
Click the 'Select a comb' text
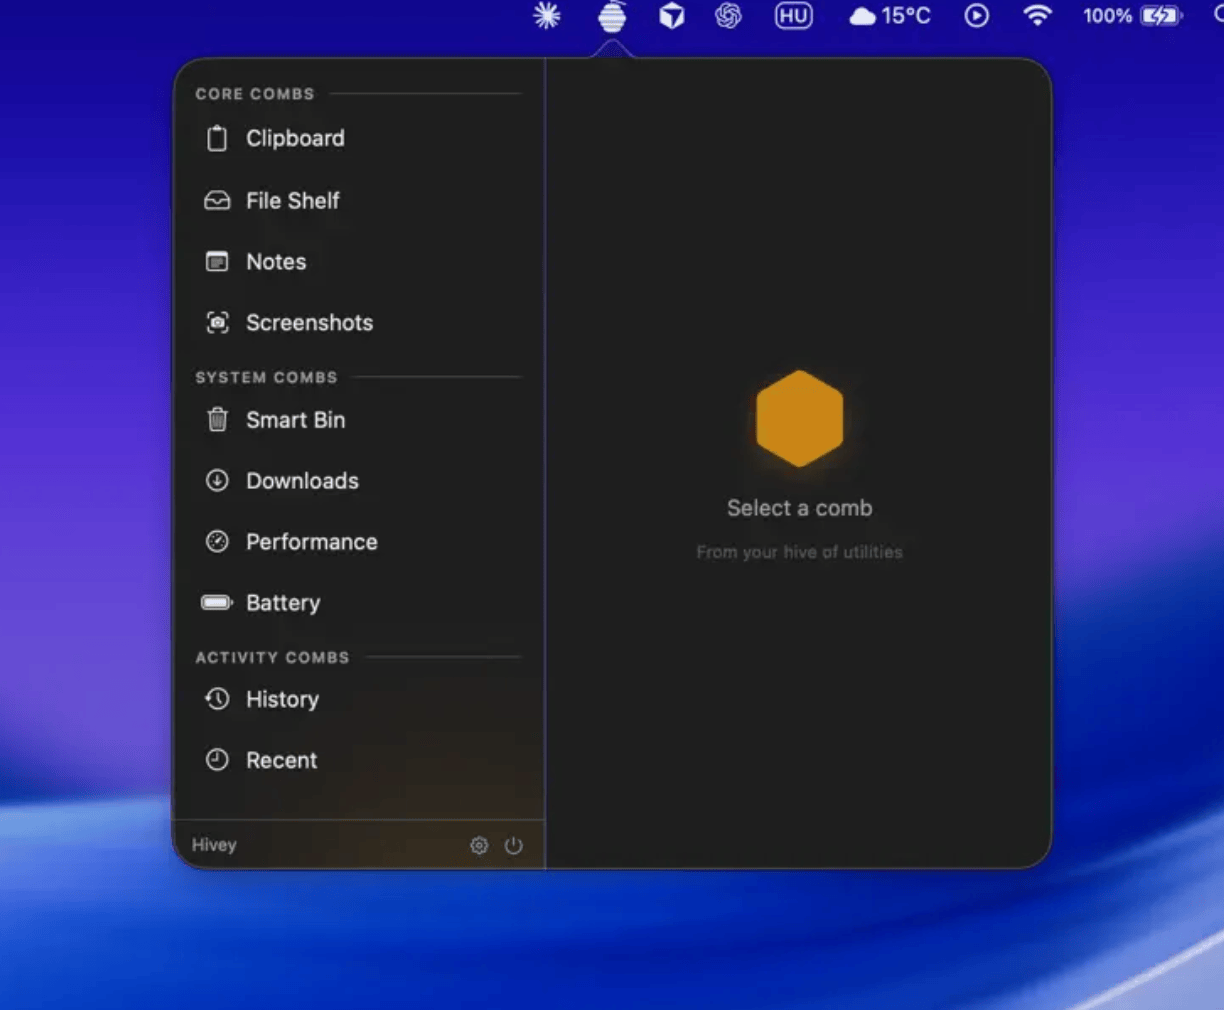click(800, 508)
